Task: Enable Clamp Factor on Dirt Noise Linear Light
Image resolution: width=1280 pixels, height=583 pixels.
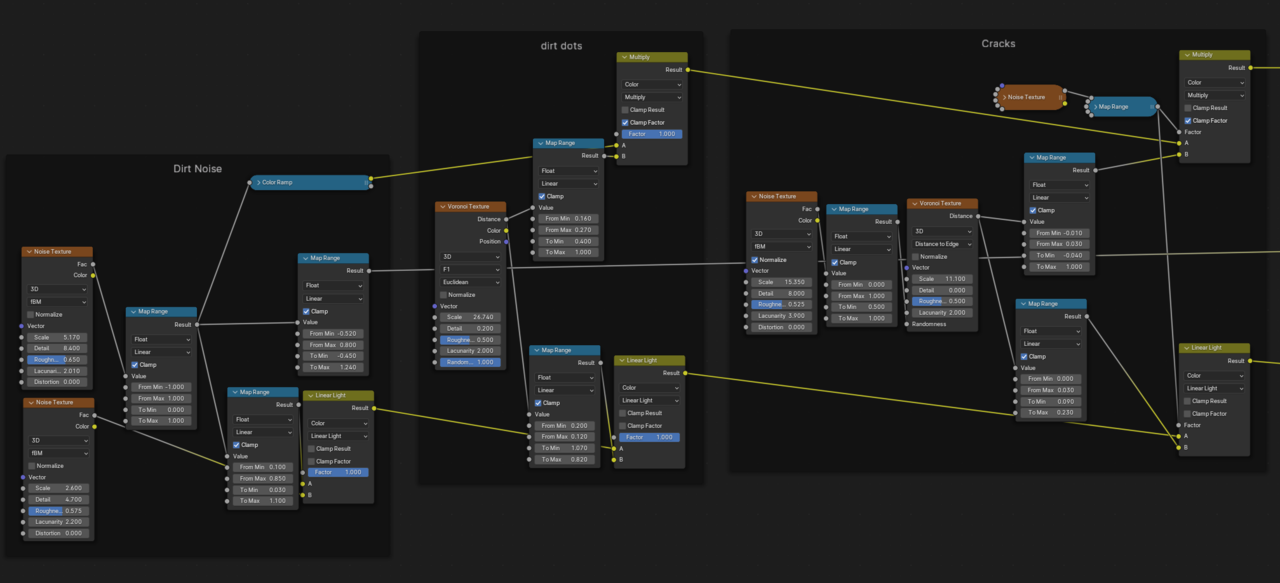Action: tap(311, 461)
